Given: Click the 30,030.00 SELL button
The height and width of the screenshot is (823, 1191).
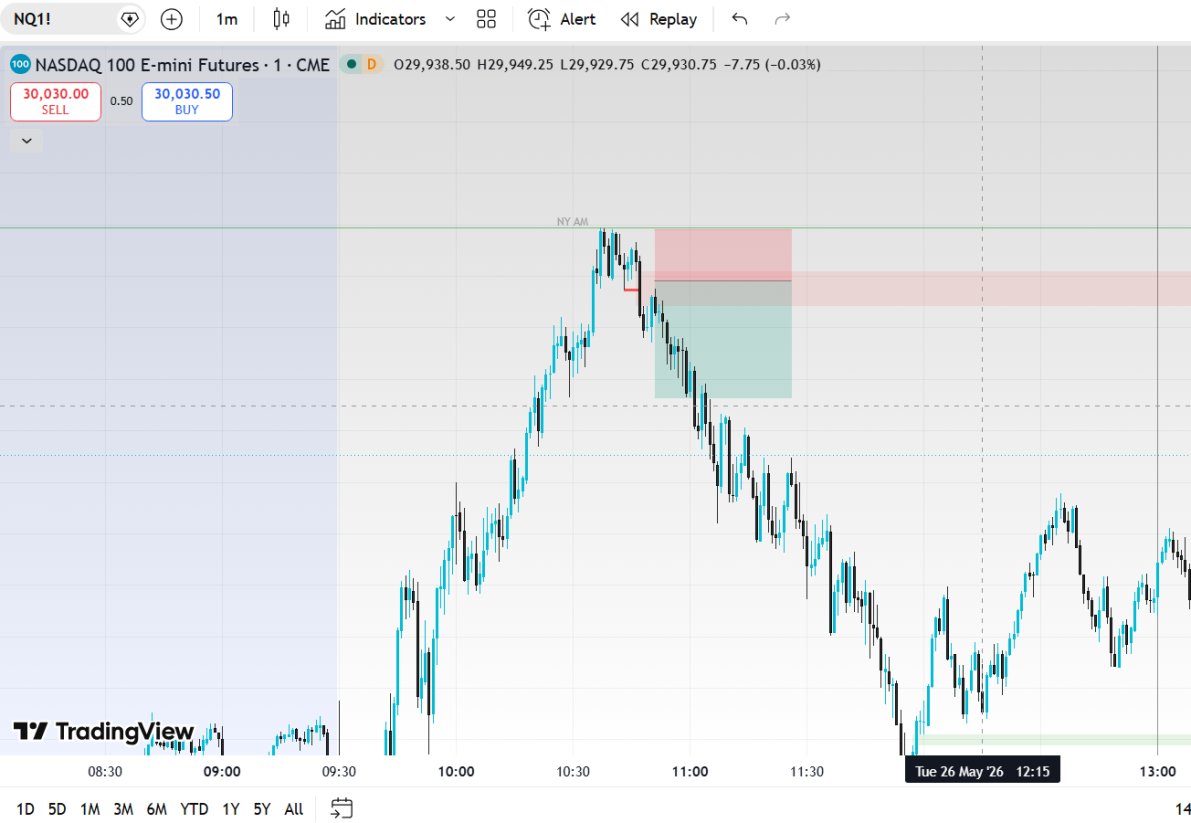Looking at the screenshot, I should coord(55,102).
